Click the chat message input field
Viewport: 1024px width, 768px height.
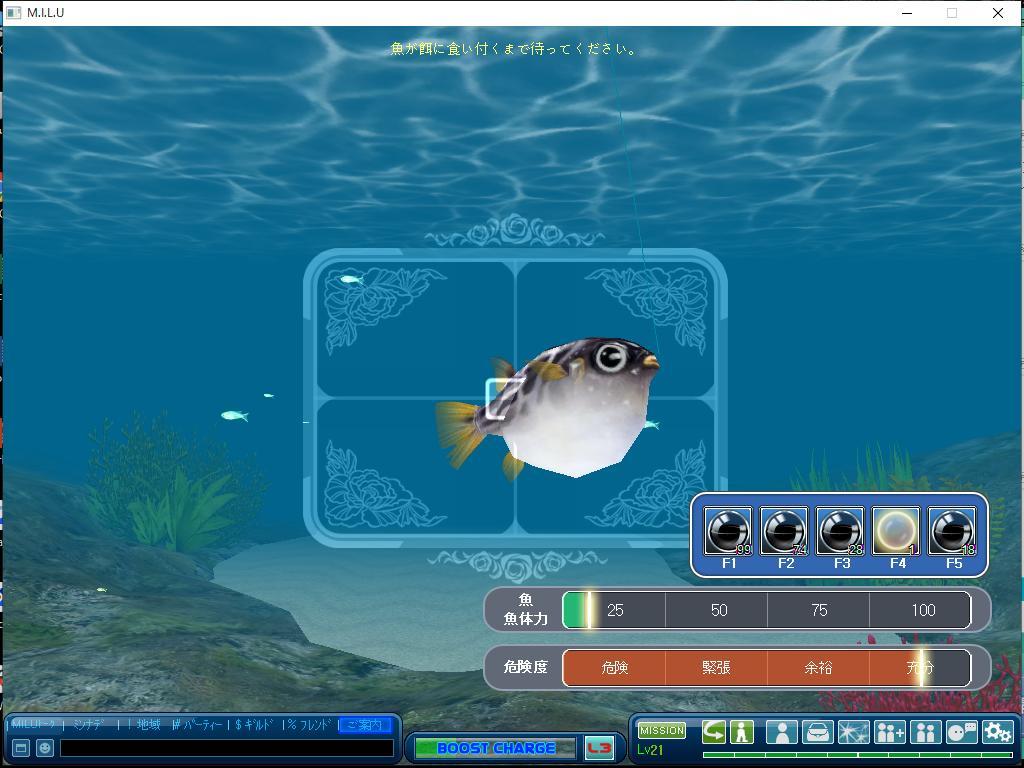tap(227, 748)
